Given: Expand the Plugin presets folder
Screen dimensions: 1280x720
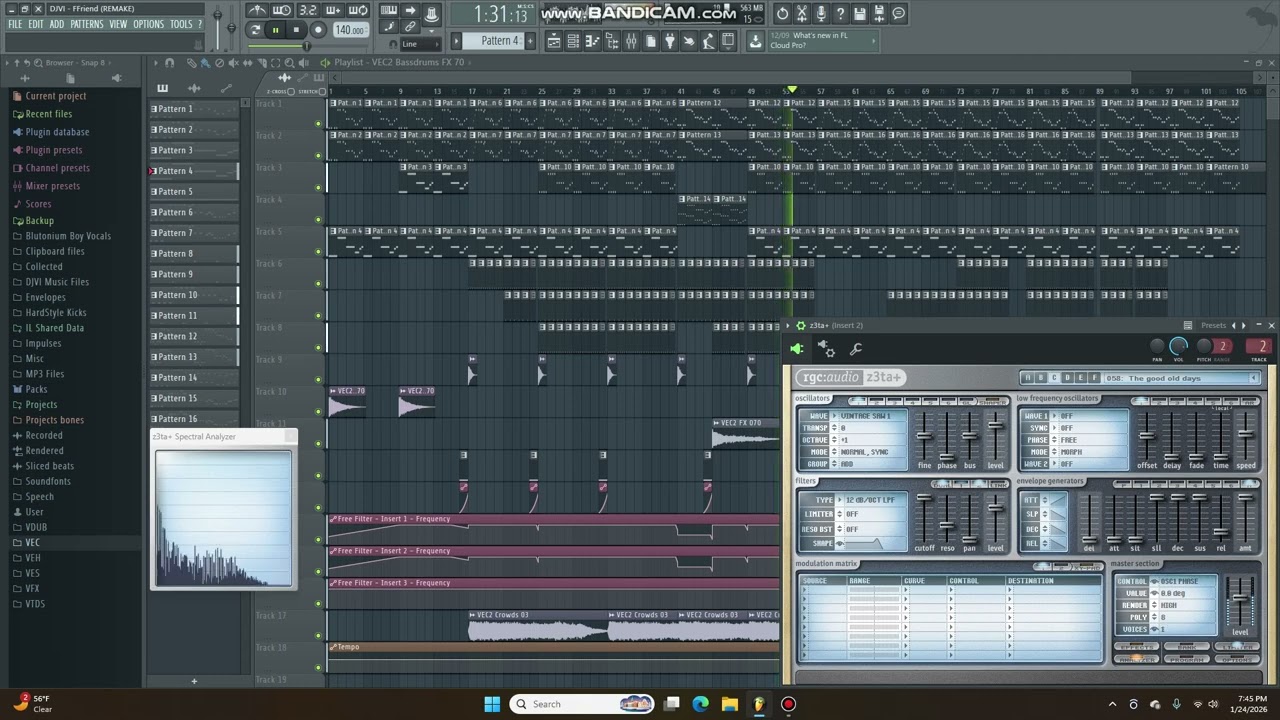Looking at the screenshot, I should 53,150.
